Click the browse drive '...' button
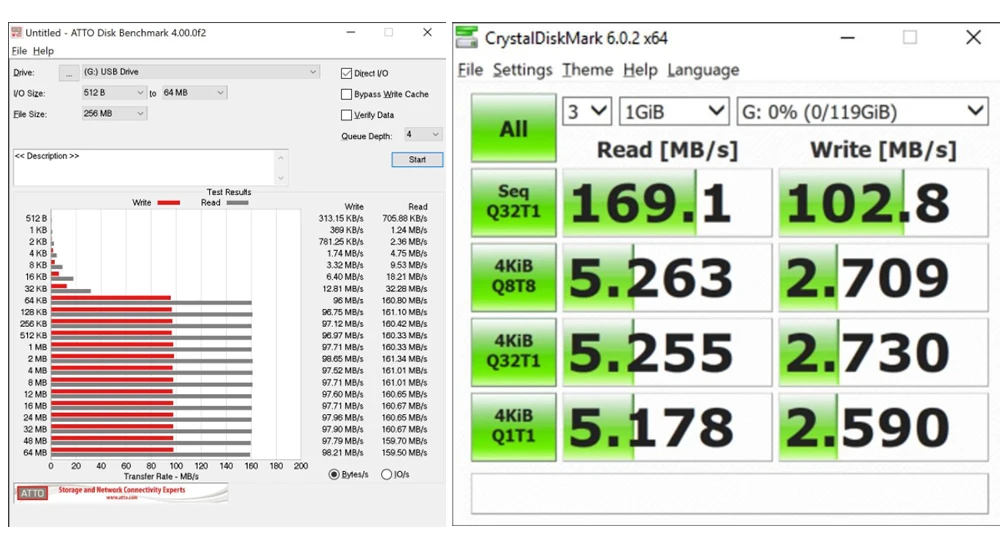1000x550 pixels. [x=69, y=73]
